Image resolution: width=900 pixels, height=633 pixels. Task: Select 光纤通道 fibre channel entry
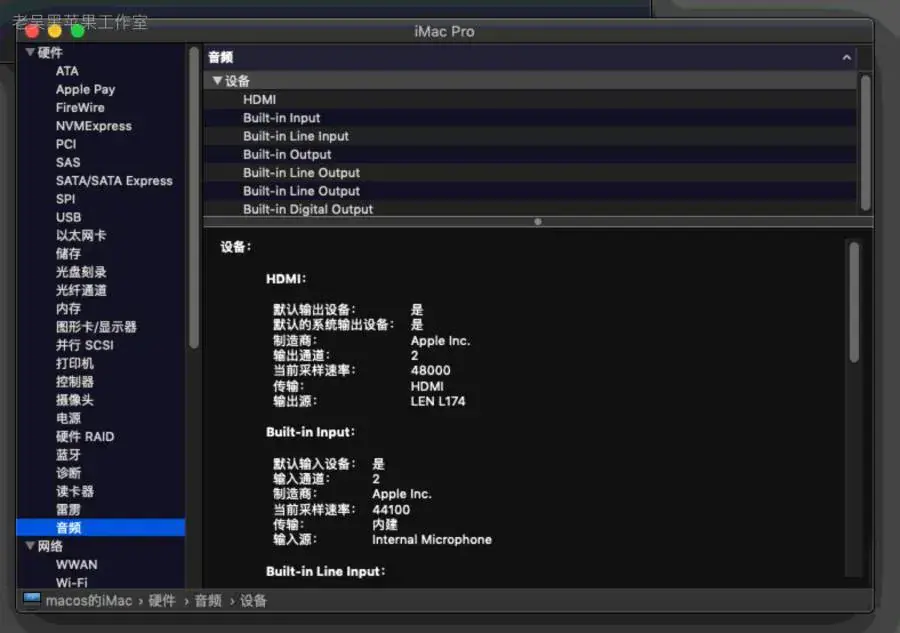pyautogui.click(x=81, y=290)
